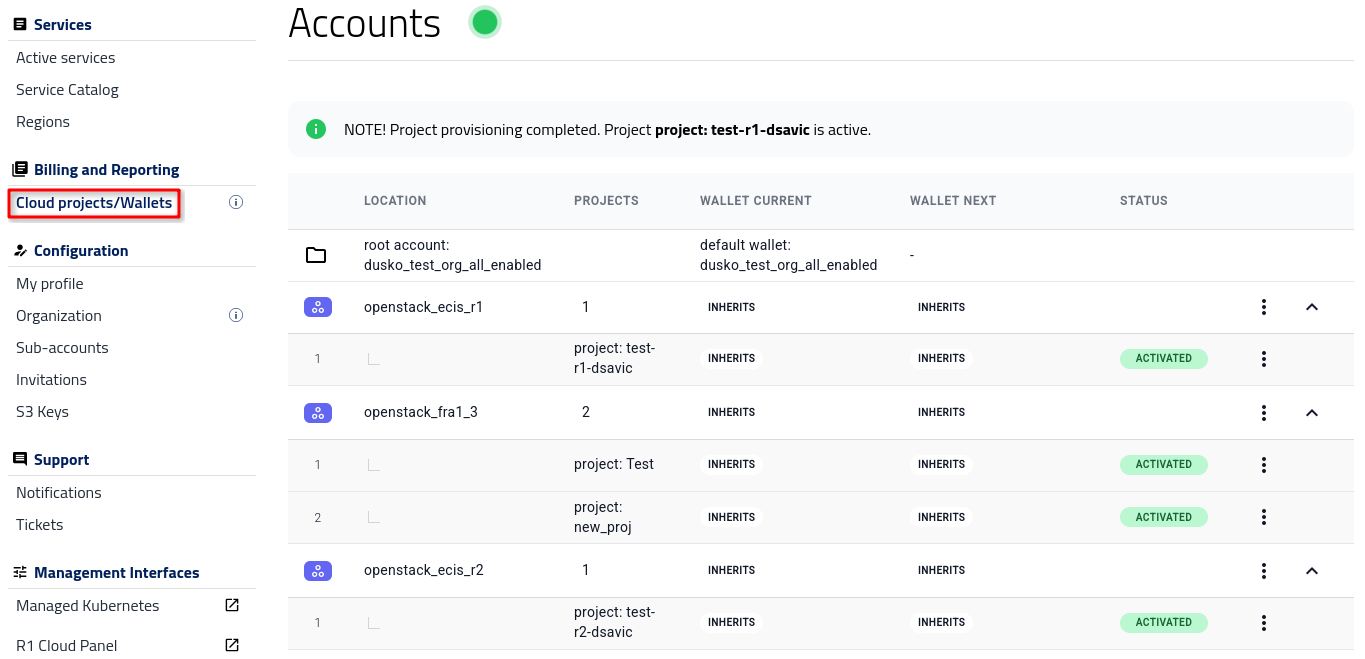The height and width of the screenshot is (659, 1365).
Task: Open Tickets page
Action: pos(40,525)
